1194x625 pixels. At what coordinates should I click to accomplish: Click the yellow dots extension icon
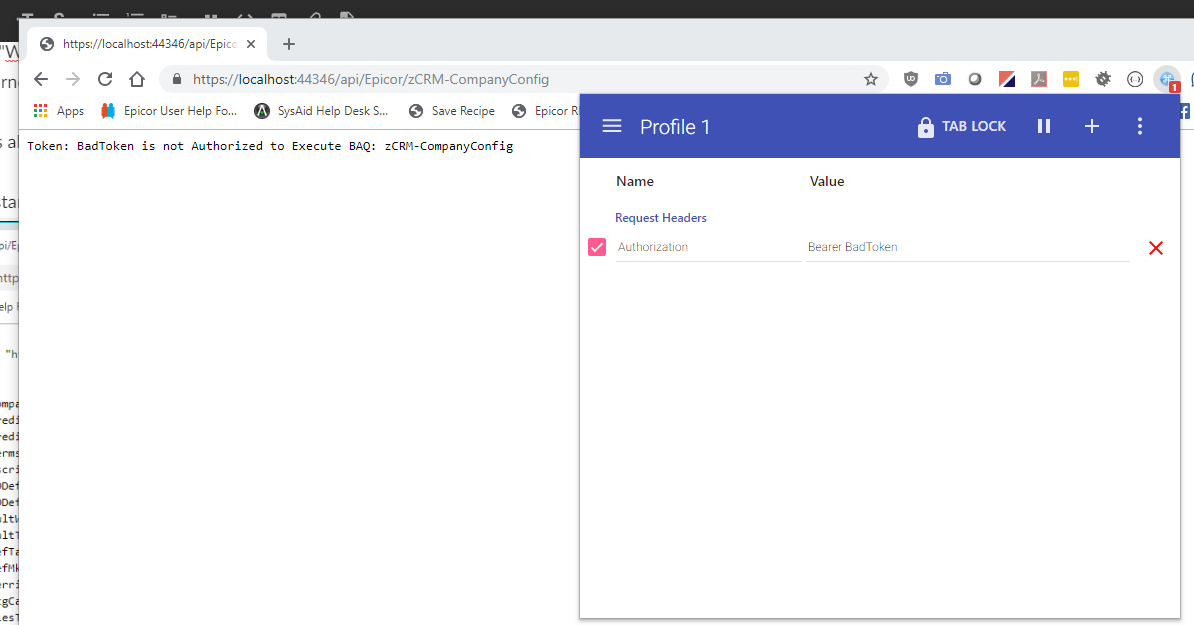click(x=1071, y=79)
